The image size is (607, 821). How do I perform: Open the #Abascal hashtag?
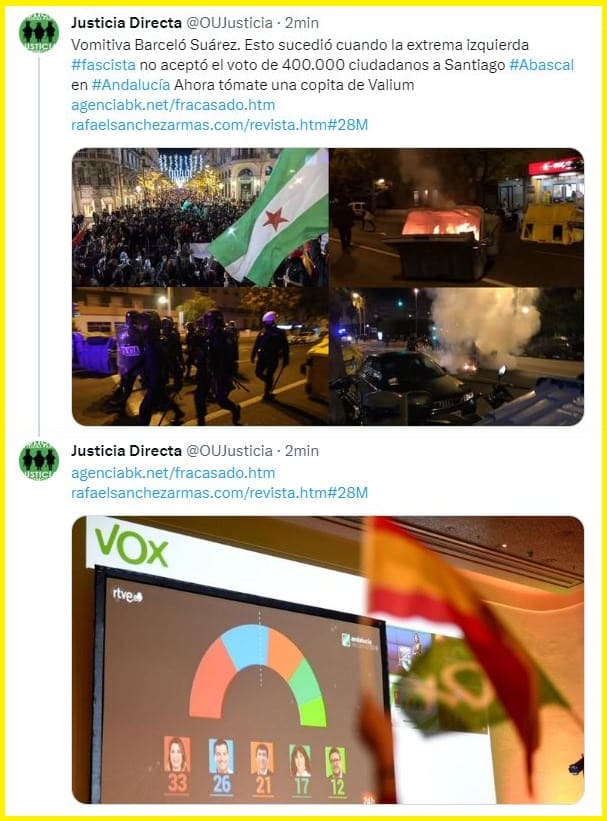point(541,65)
